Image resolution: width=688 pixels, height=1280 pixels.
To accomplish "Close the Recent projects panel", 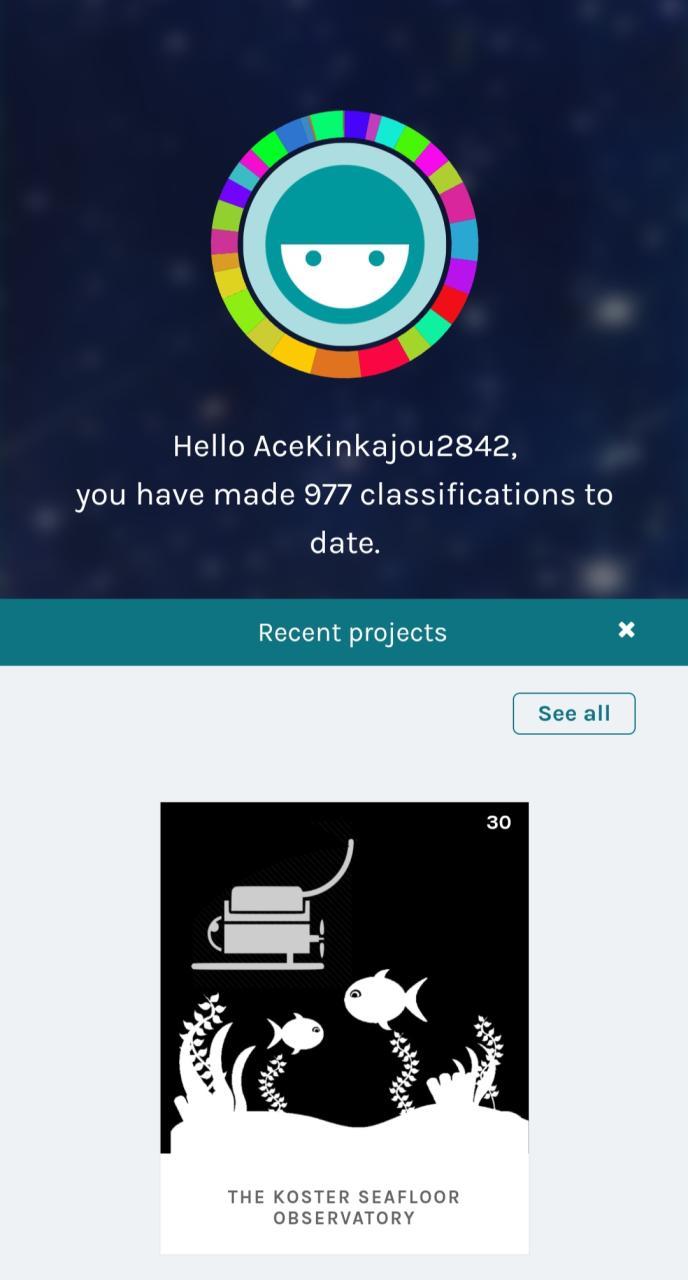I will click(626, 630).
